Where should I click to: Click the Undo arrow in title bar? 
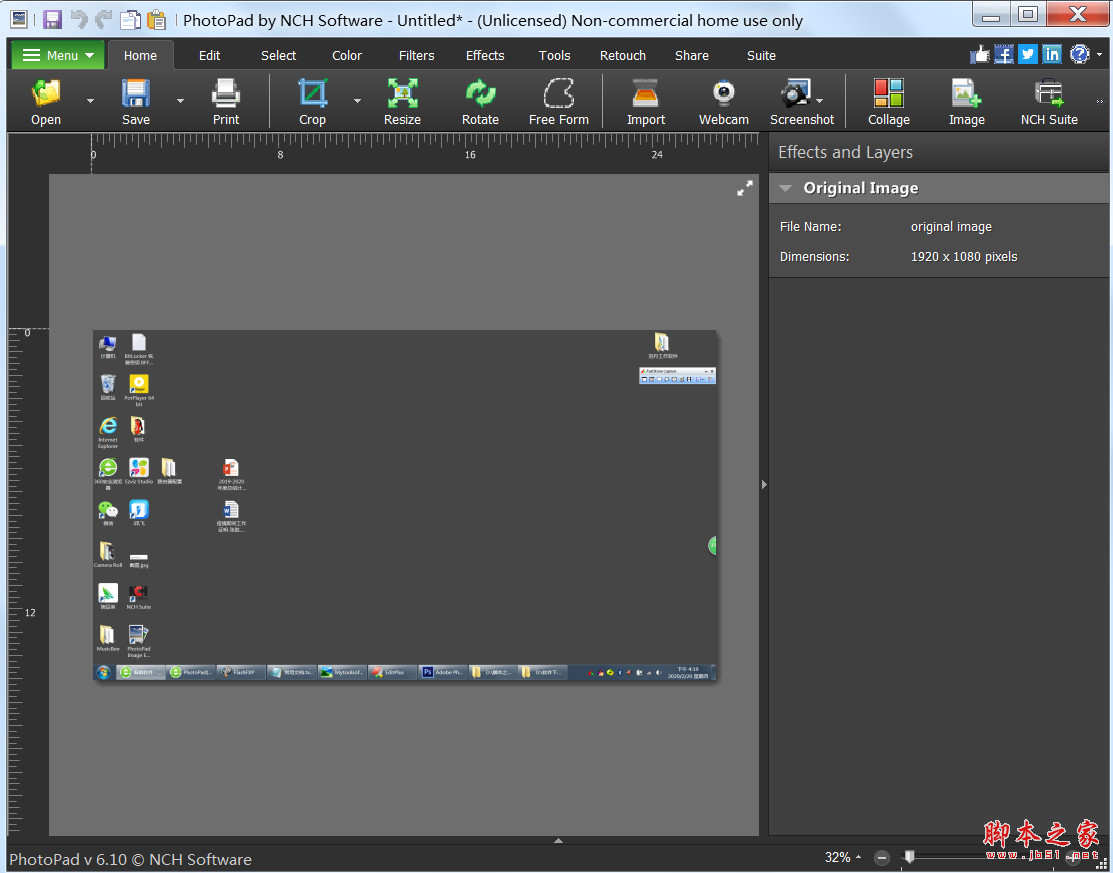pos(79,19)
